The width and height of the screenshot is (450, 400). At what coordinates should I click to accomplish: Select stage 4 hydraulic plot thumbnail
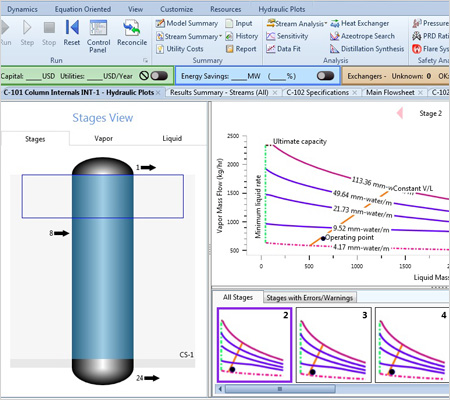[x=412, y=345]
